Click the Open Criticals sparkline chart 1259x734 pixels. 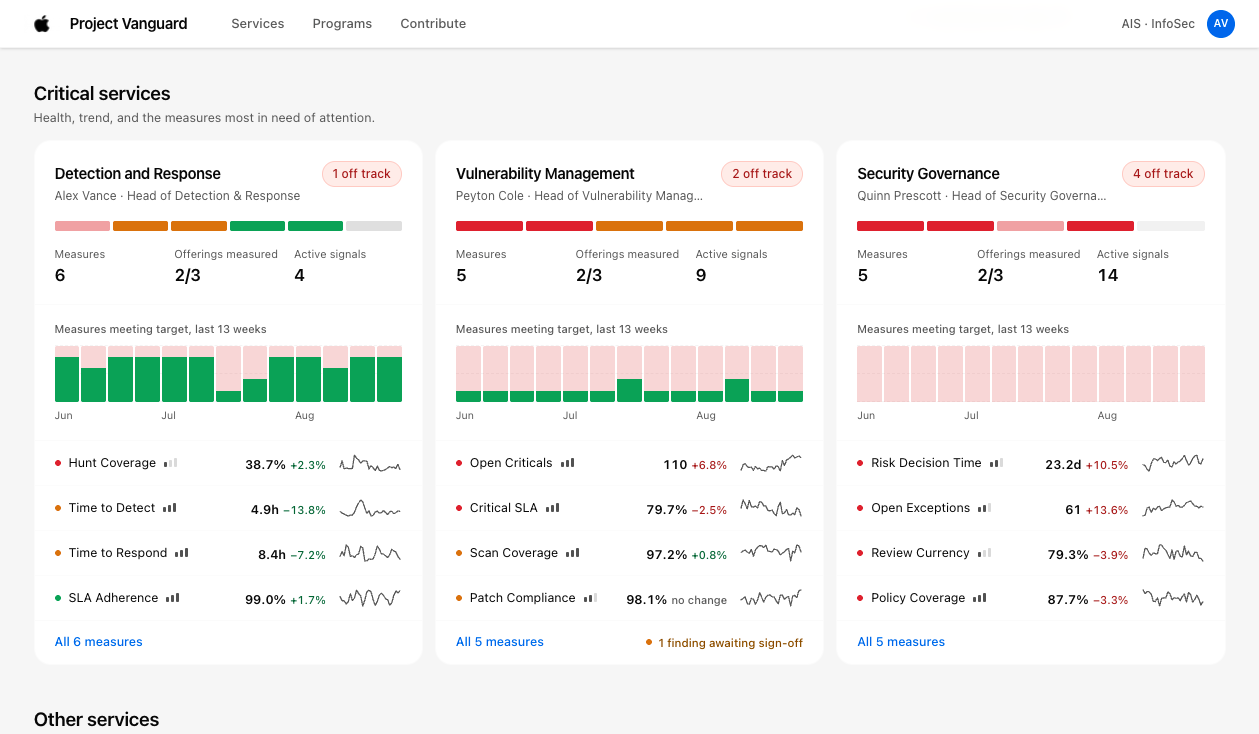click(771, 464)
